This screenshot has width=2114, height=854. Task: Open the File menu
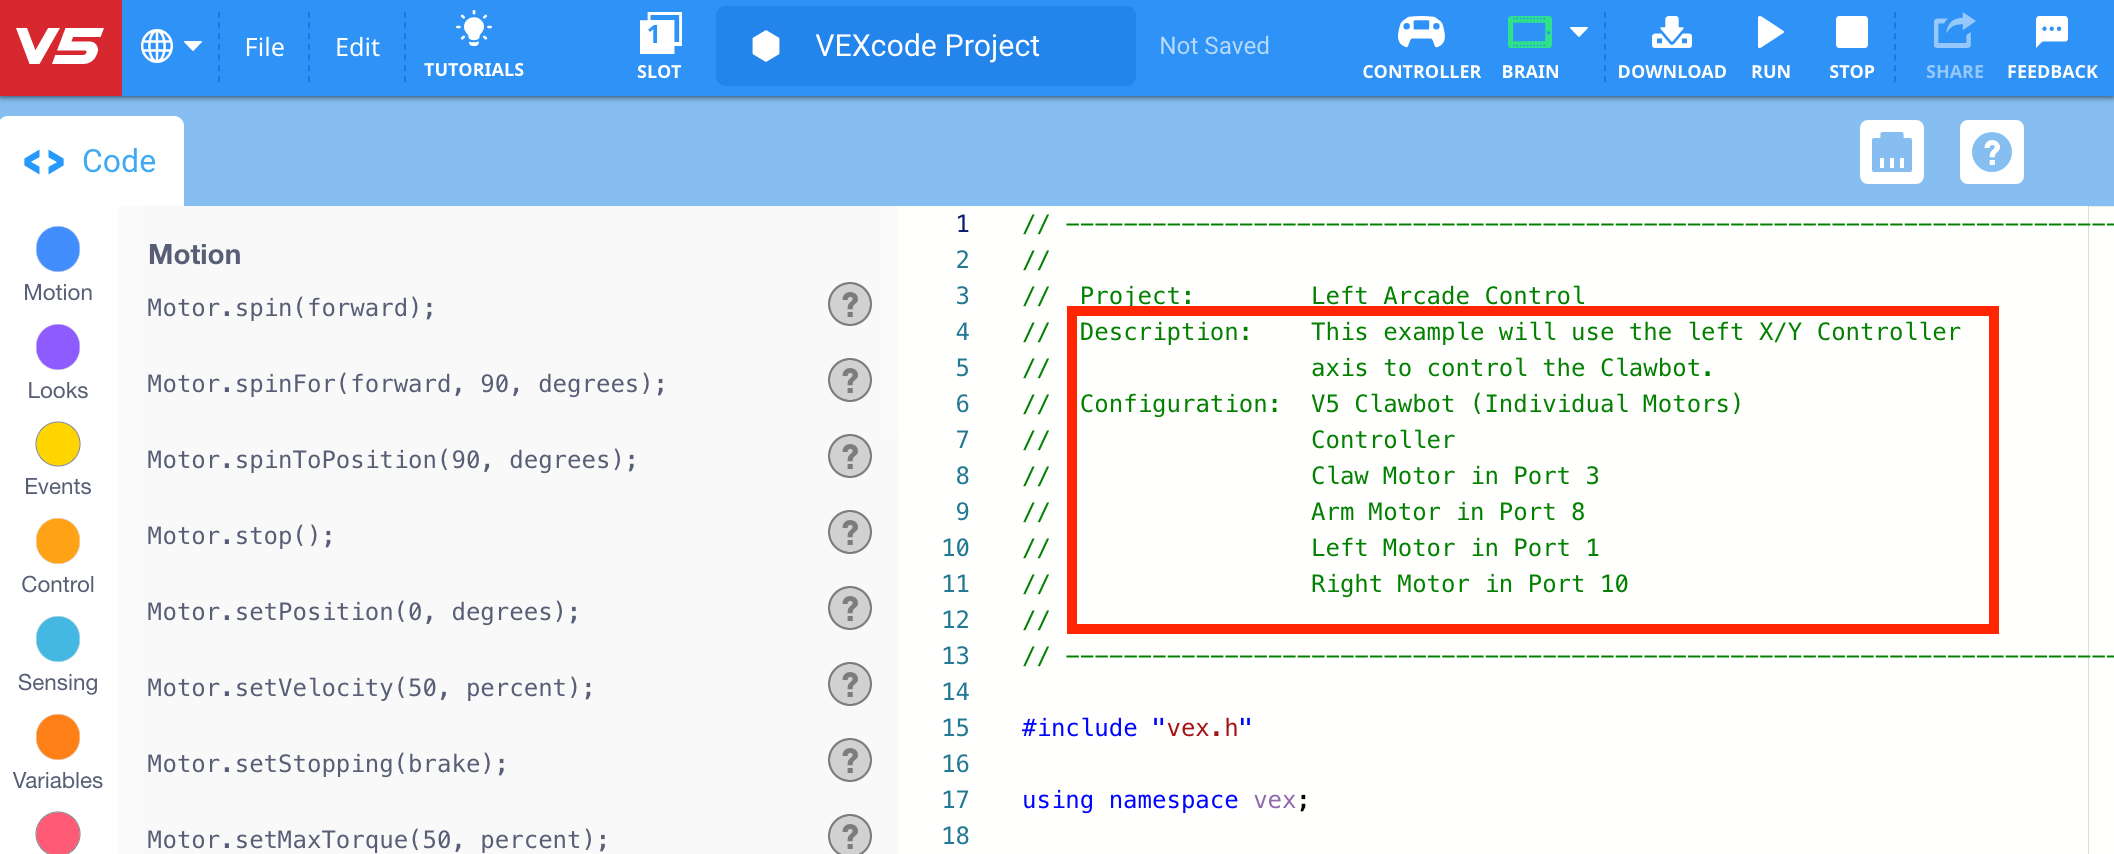coord(263,46)
